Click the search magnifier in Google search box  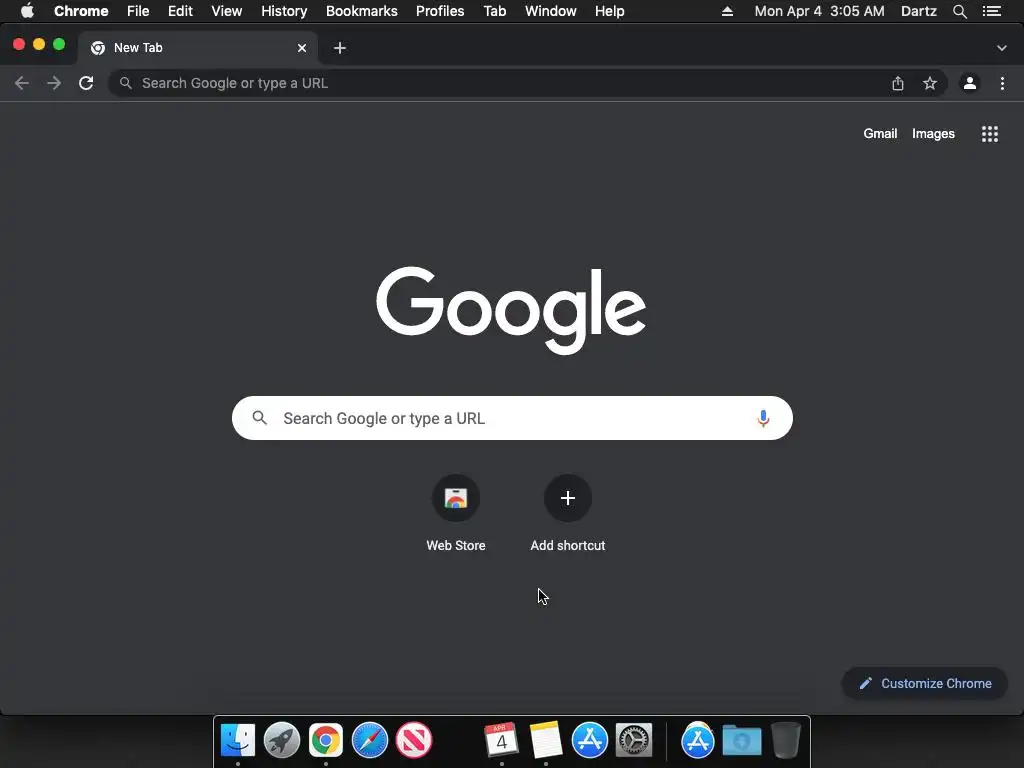(x=259, y=418)
